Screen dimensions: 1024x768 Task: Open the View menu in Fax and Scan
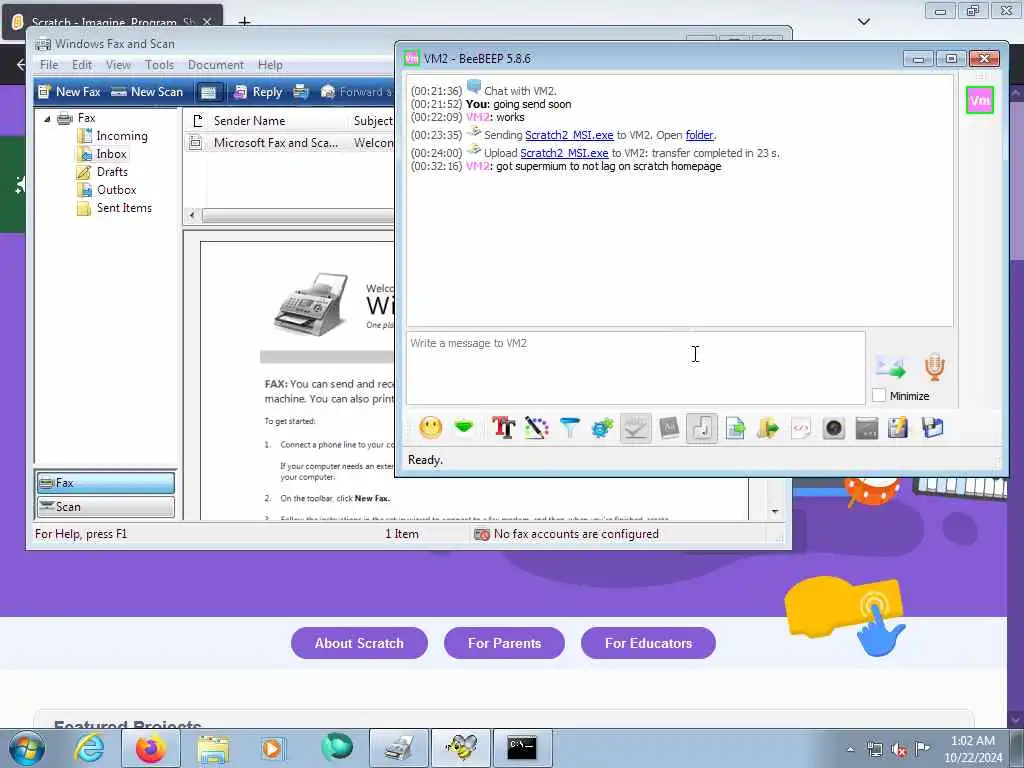point(118,65)
